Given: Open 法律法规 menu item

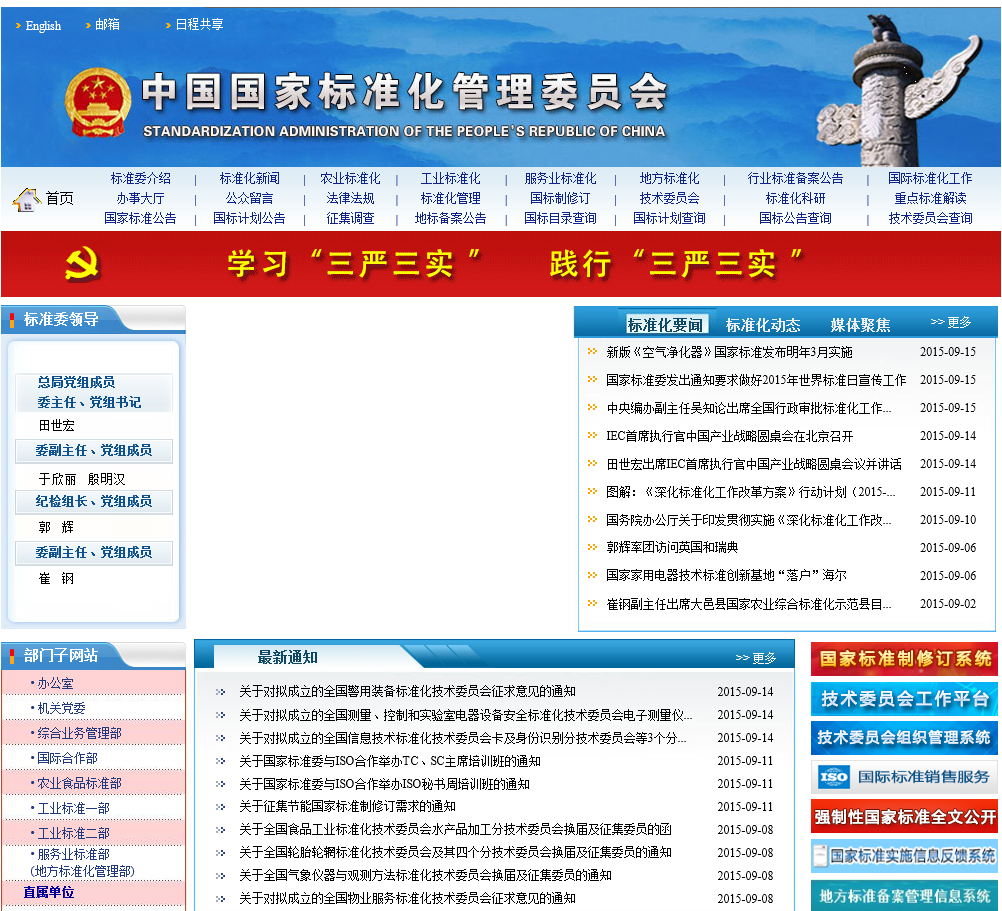Looking at the screenshot, I should tap(350, 198).
